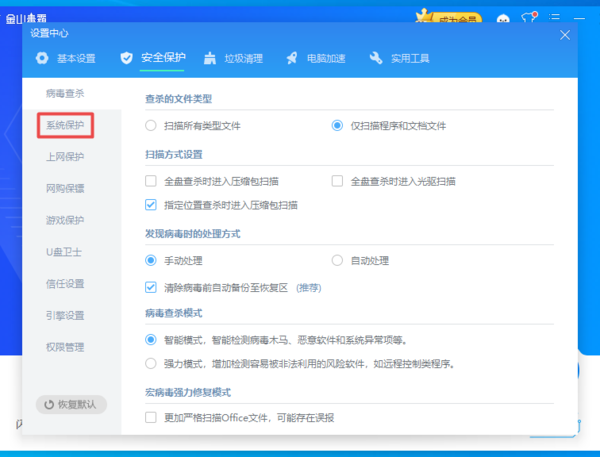Switch to 上网保护 settings section
Screen dimensions: 600x457
pos(65,157)
